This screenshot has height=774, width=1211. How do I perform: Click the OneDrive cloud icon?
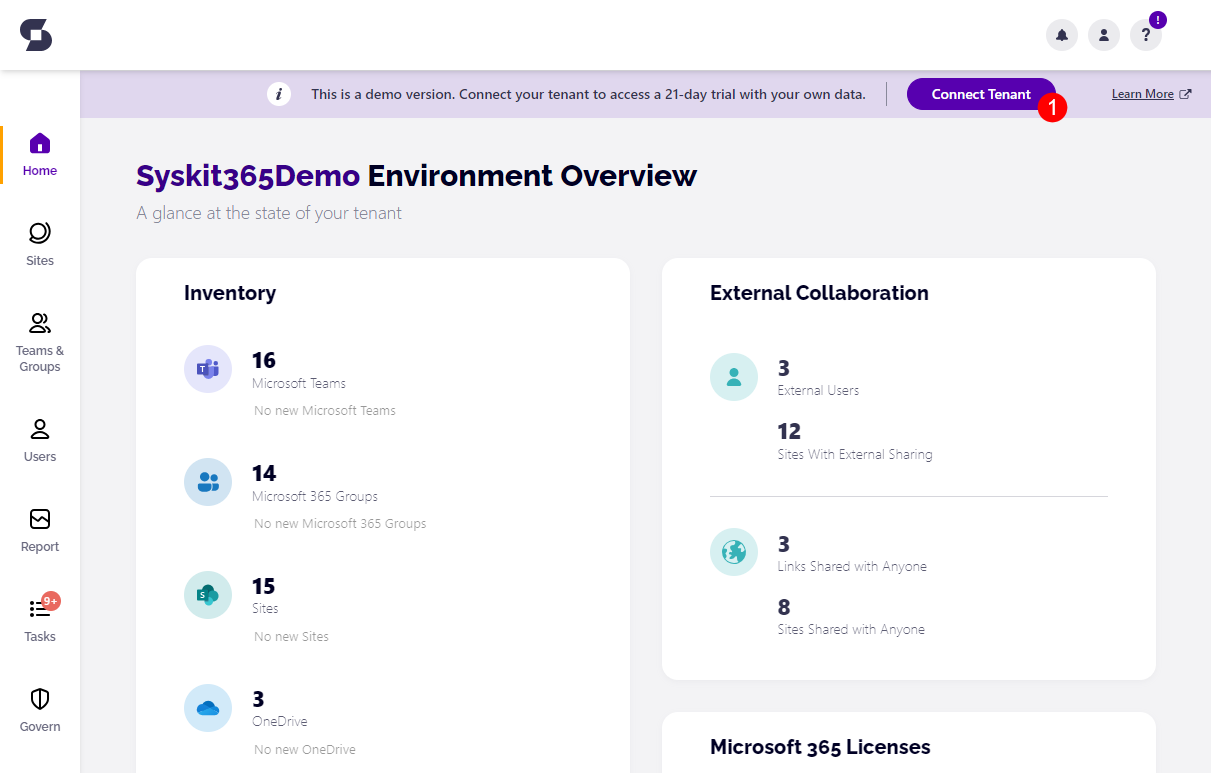point(207,708)
